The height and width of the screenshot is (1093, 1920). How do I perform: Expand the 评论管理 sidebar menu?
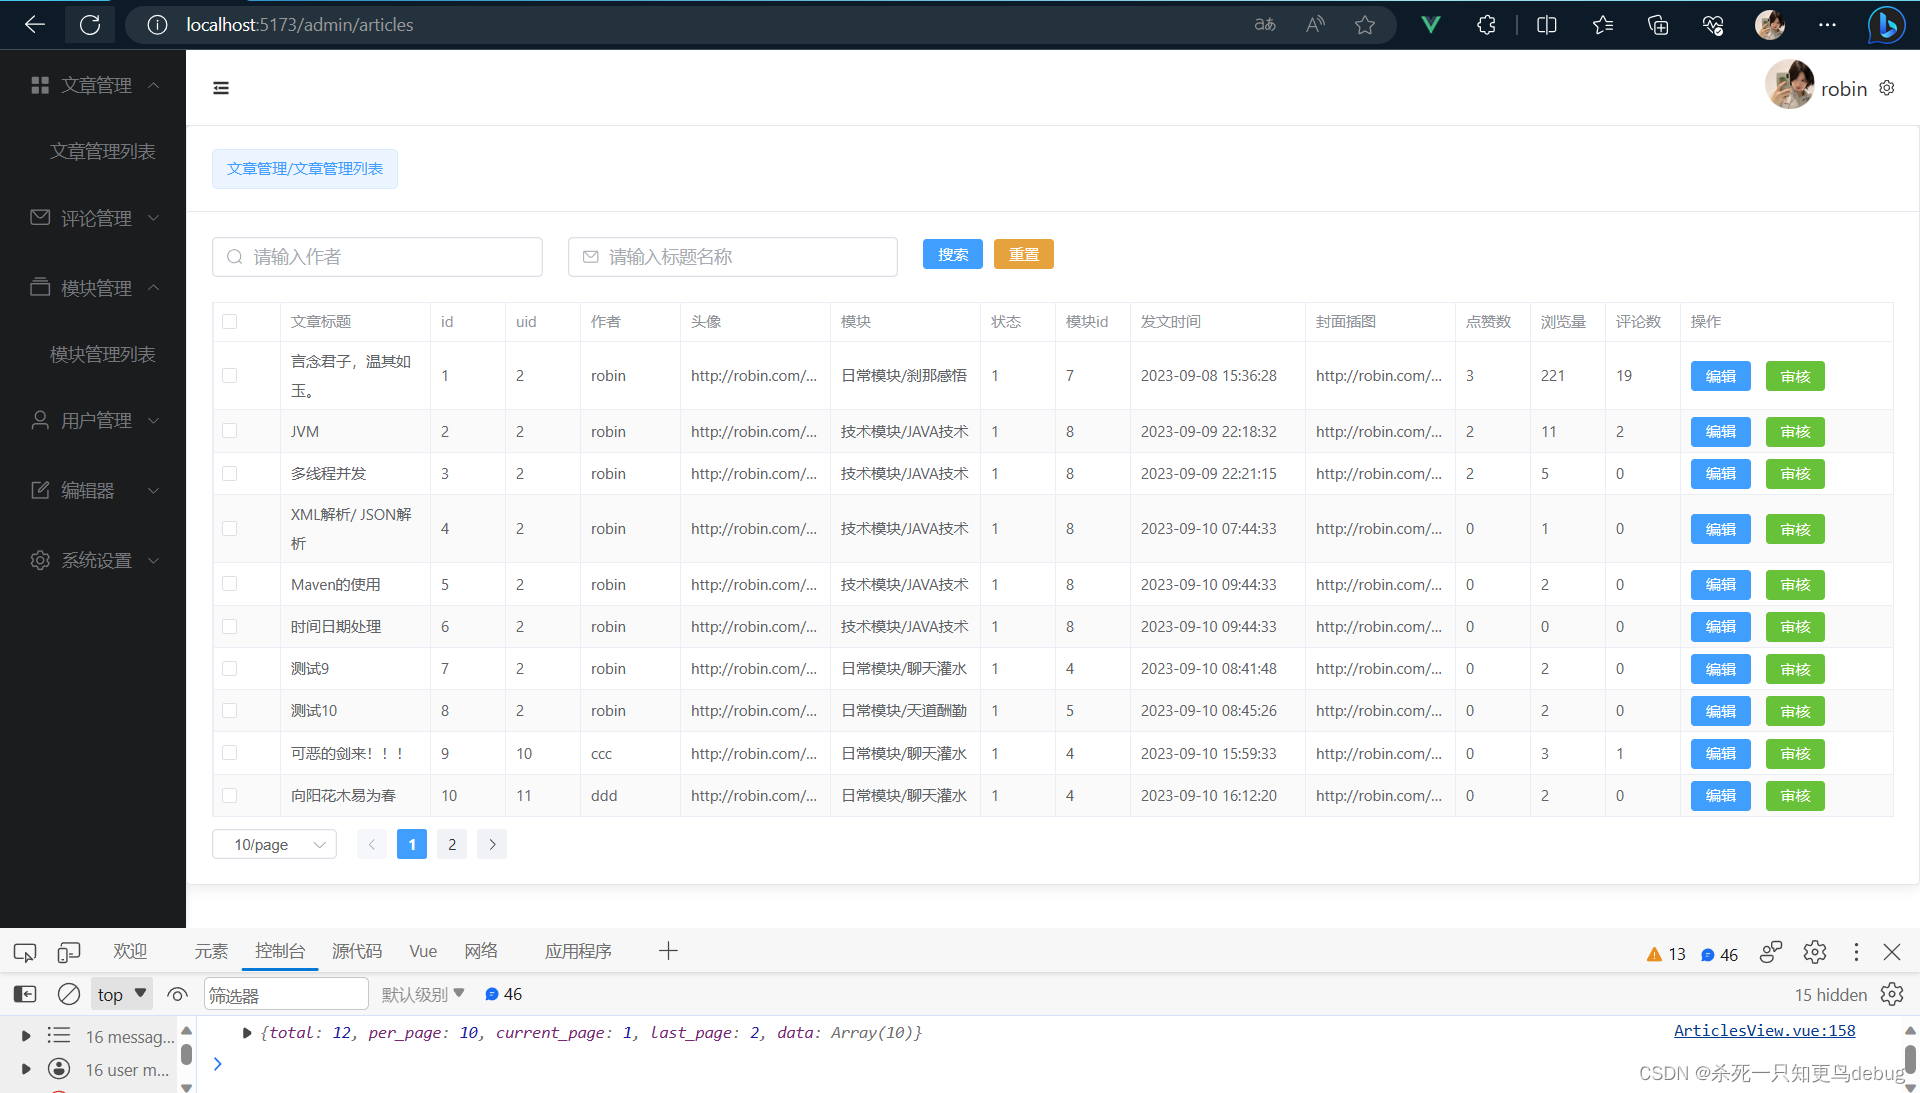[x=95, y=218]
